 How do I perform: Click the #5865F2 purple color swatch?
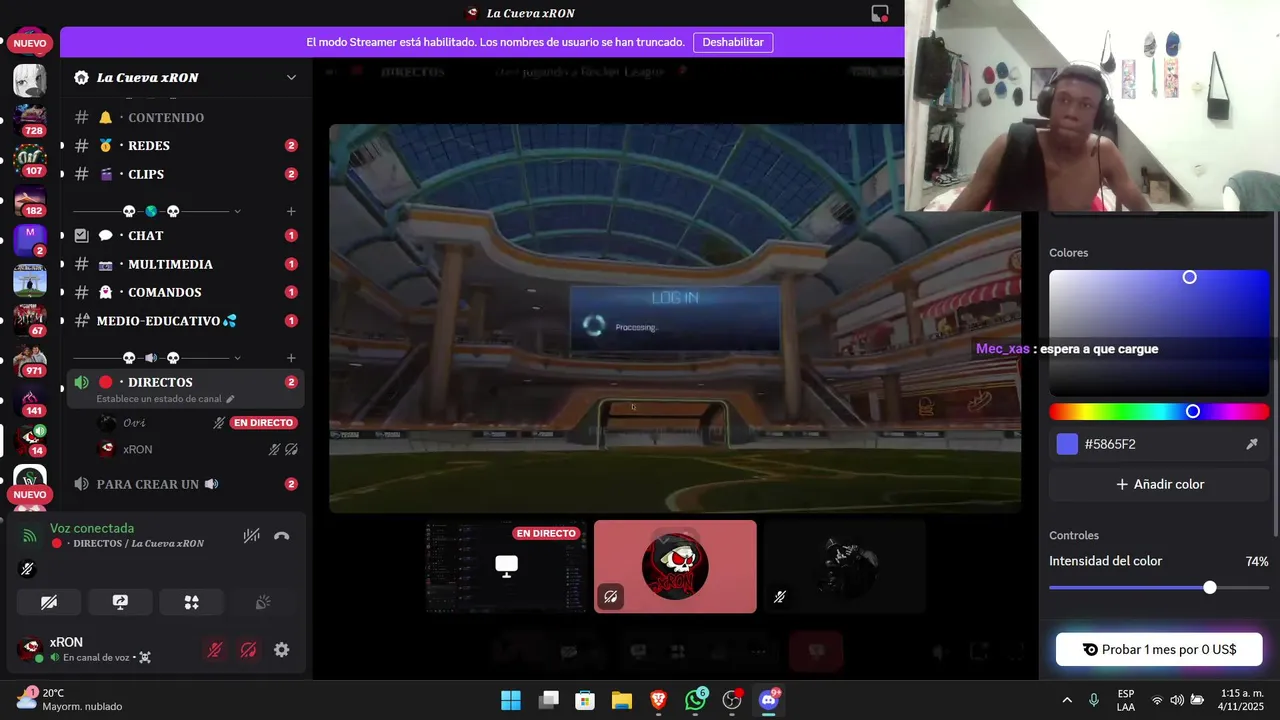[1067, 444]
